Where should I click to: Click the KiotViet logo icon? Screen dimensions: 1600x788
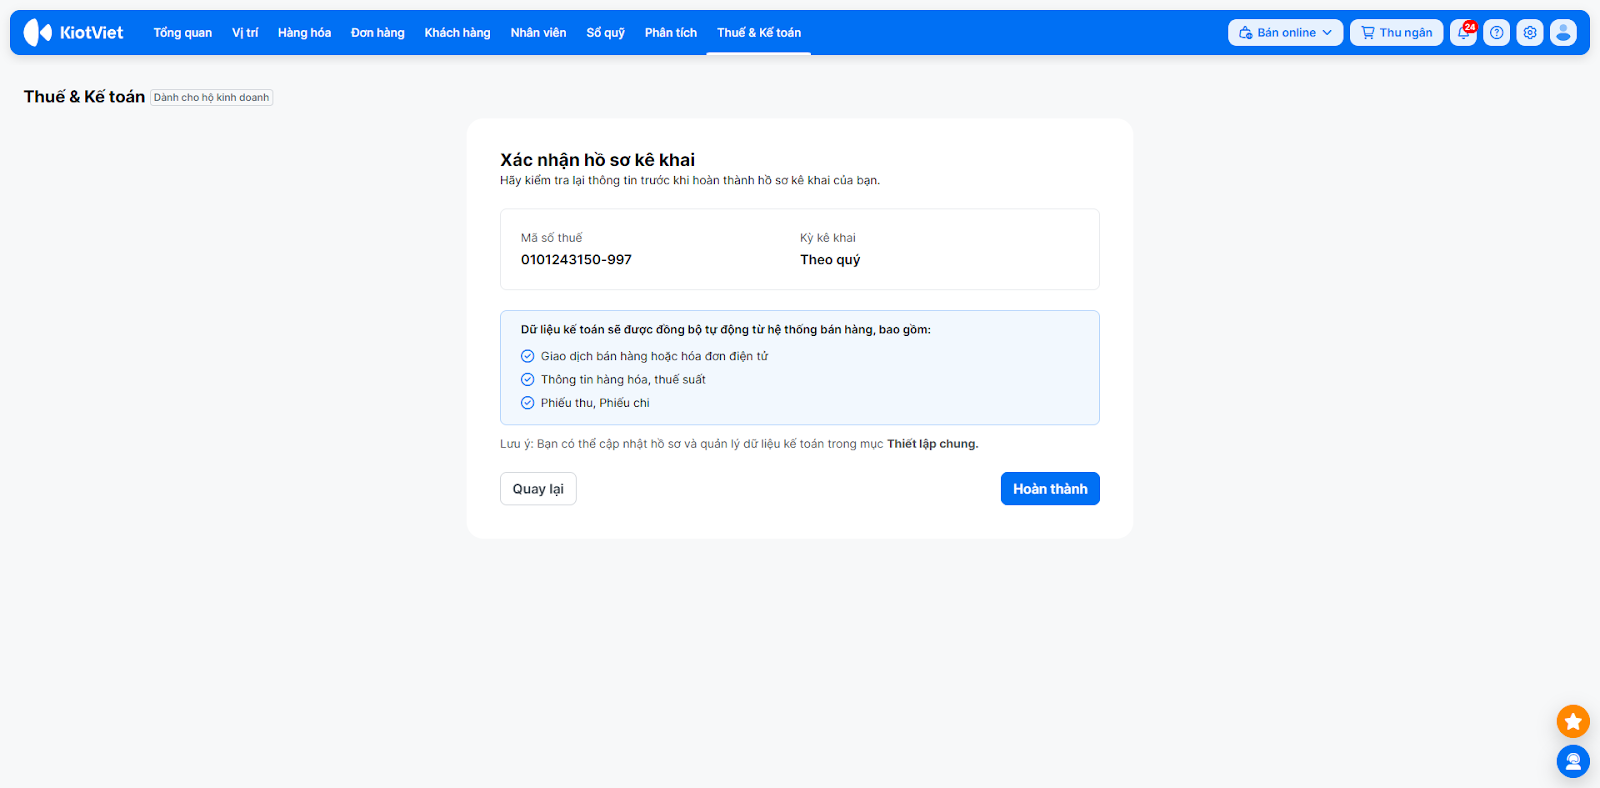[x=38, y=33]
